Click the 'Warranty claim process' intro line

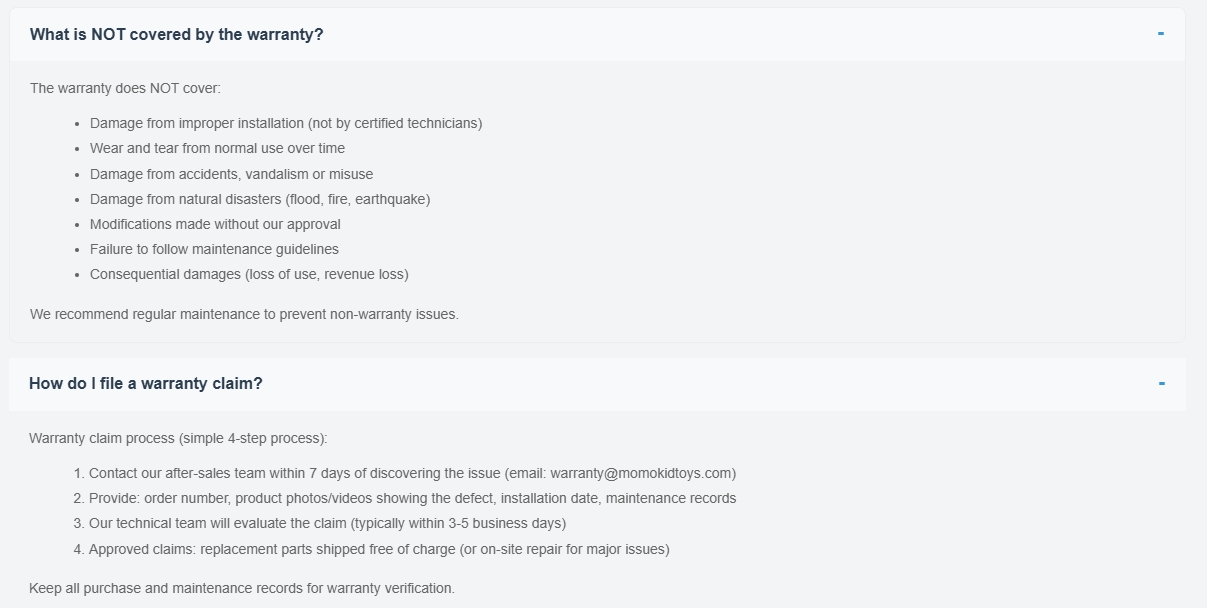(x=178, y=439)
